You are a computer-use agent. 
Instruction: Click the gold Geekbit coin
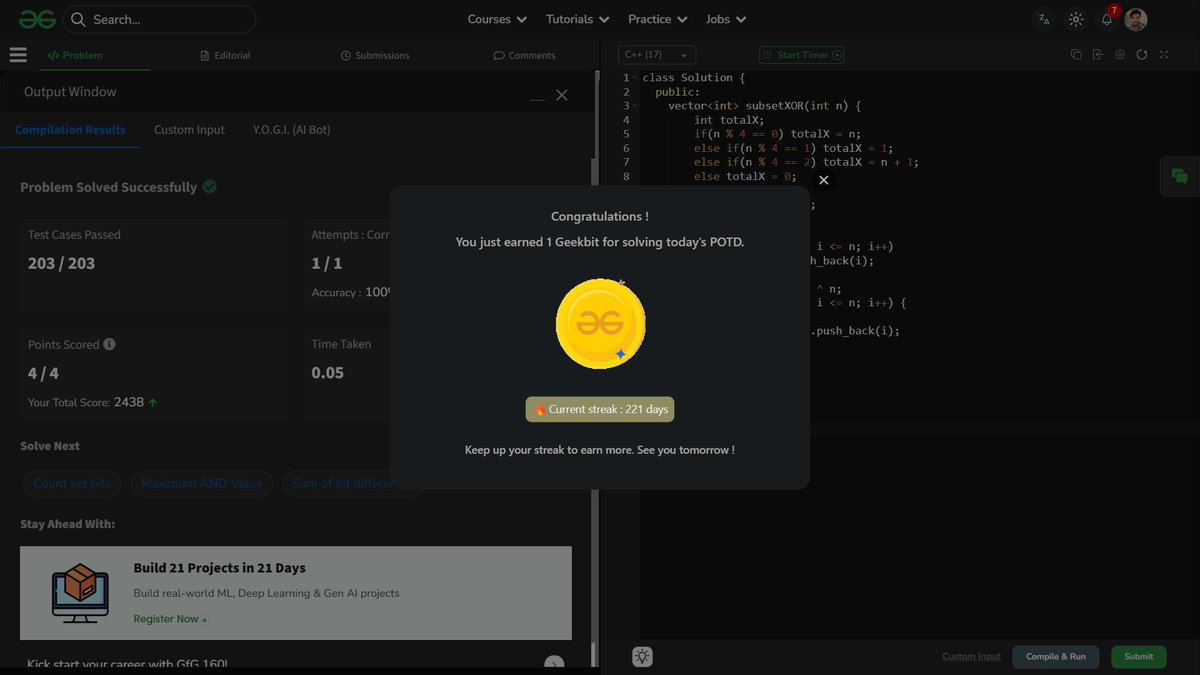(x=601, y=324)
